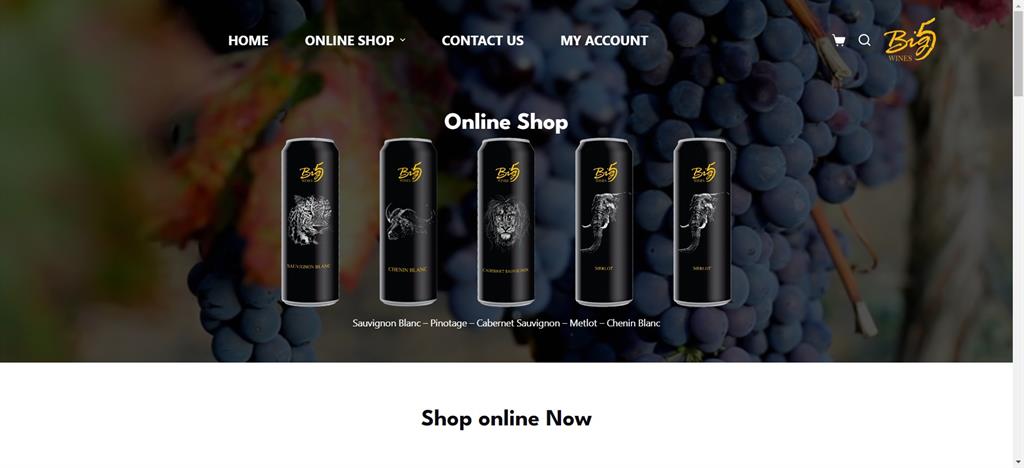Go to MY ACCOUNT
1024x468 pixels.
604,40
